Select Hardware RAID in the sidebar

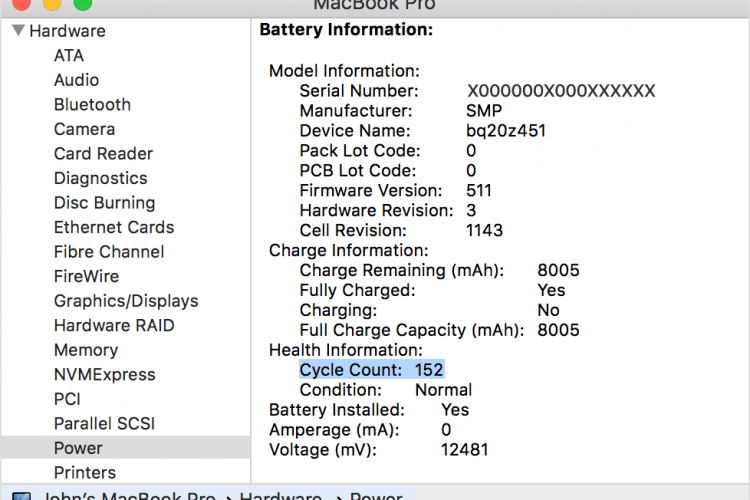pyautogui.click(x=114, y=325)
